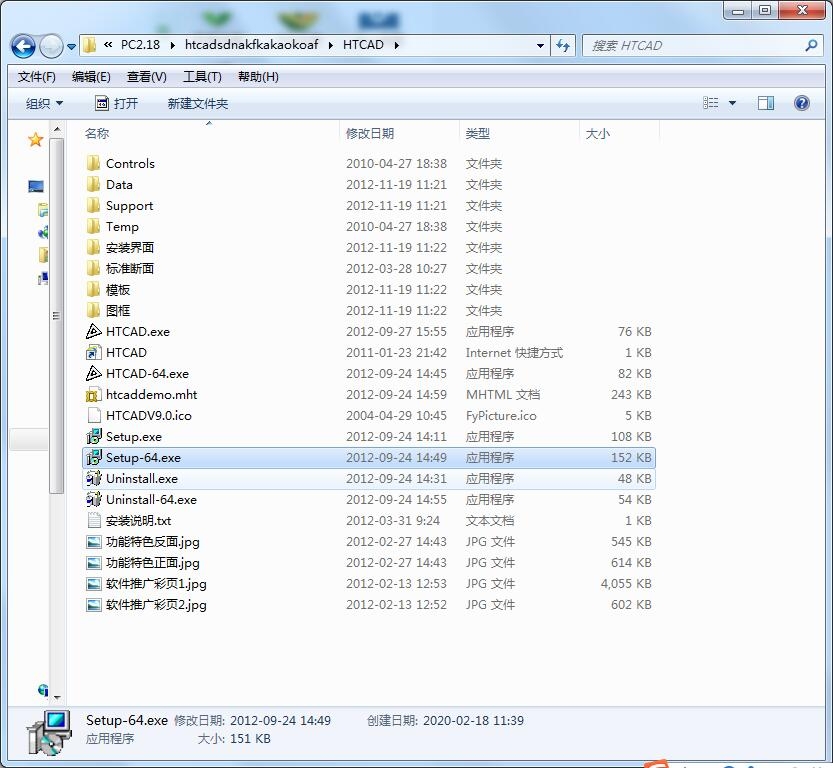The image size is (833, 768).
Task: Select the Temp folder icon
Action: 93,226
